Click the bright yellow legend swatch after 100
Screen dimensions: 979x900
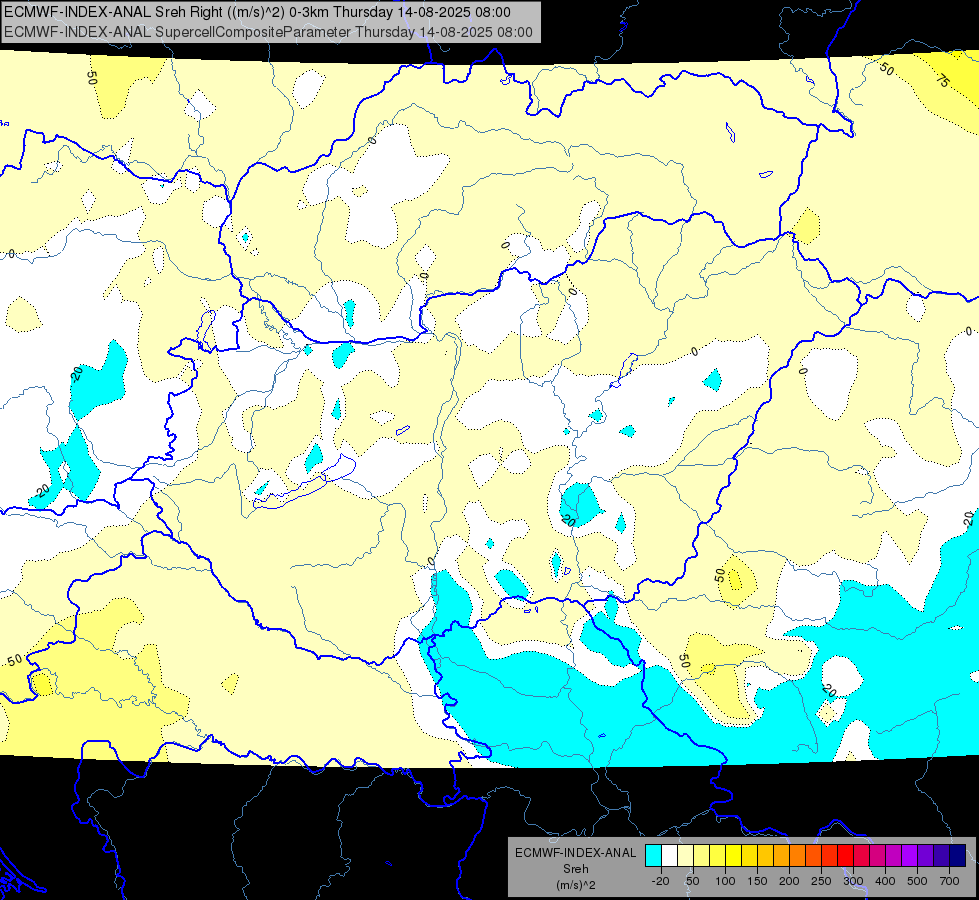734,855
